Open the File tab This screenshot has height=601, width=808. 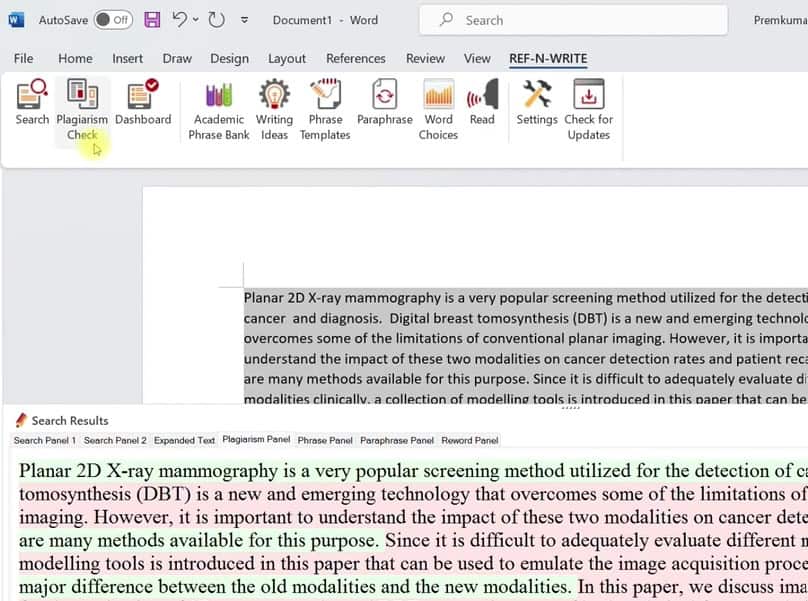(23, 58)
